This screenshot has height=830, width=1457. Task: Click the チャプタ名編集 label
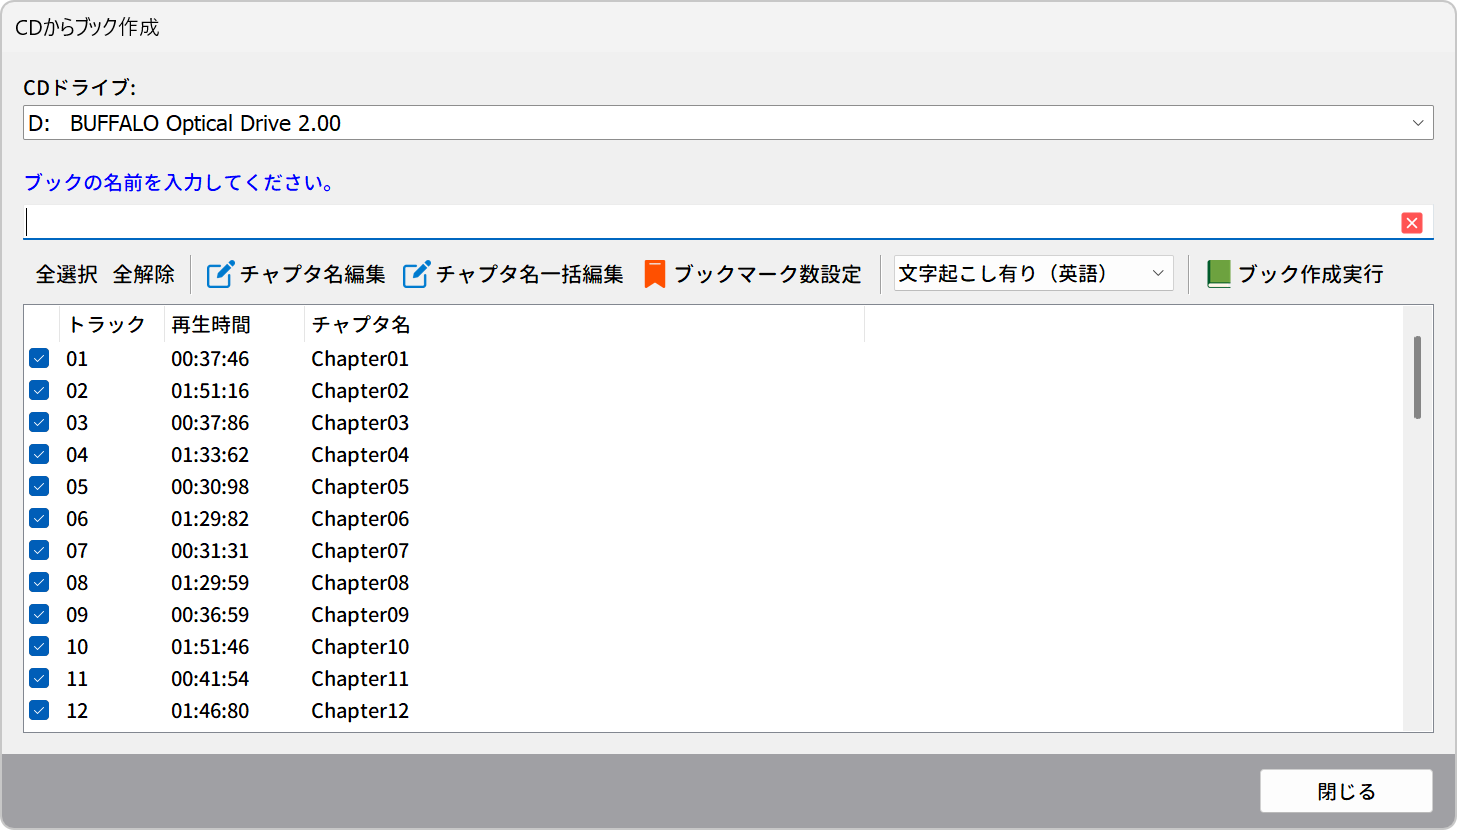[313, 274]
